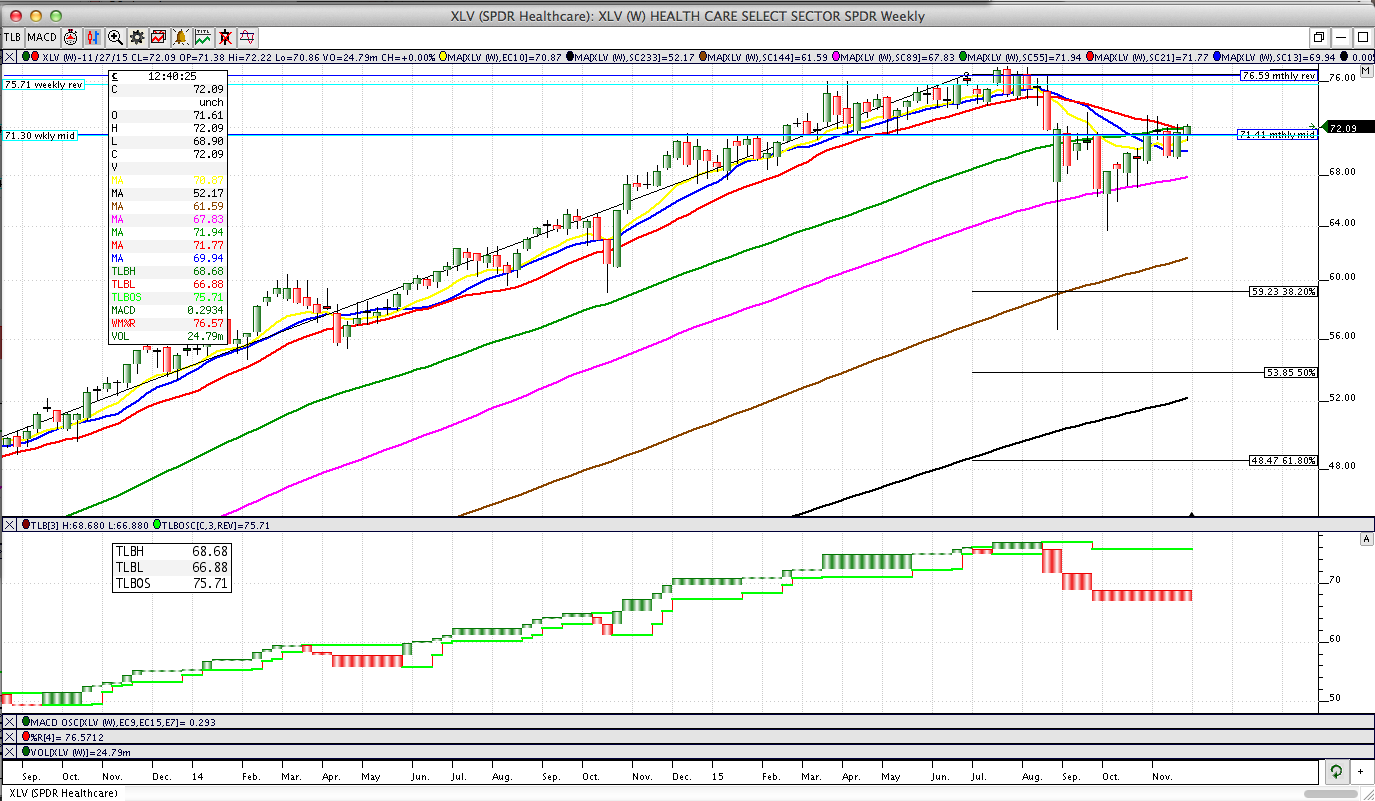The width and height of the screenshot is (1375, 801).
Task: Click bright green TLBOSC color dot
Action: tap(156, 525)
